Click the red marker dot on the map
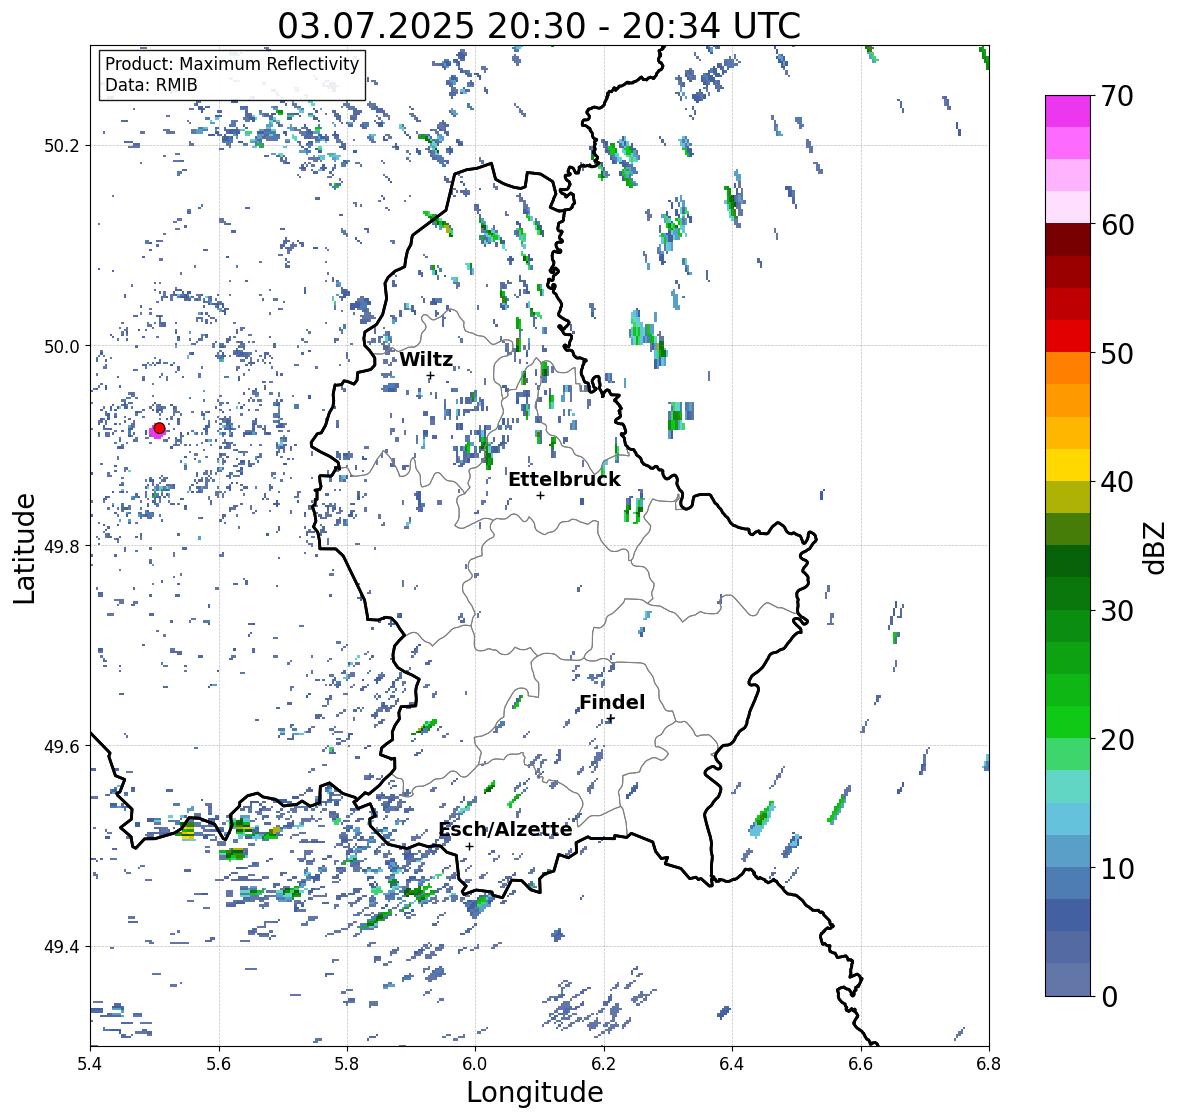Viewport: 1179px width, 1117px height. pos(159,428)
